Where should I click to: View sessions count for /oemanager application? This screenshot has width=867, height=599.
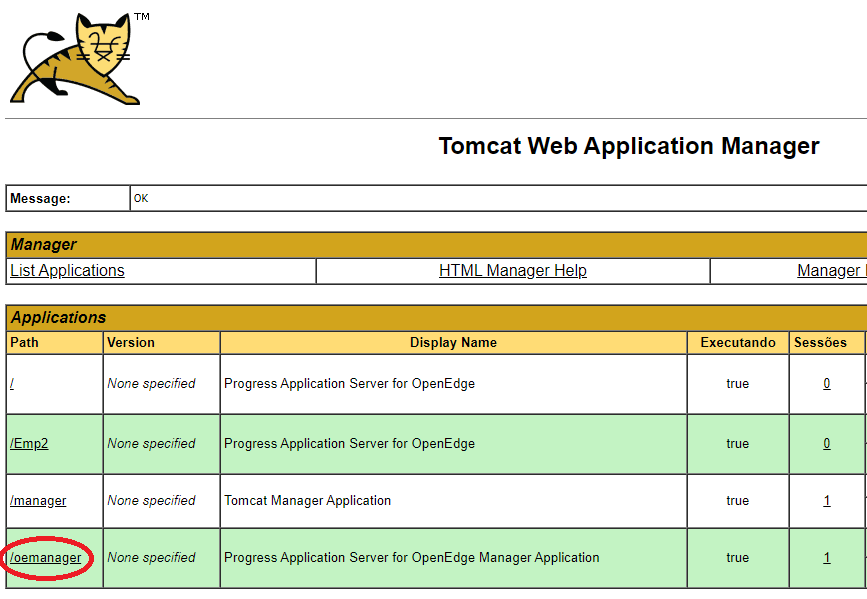point(827,558)
